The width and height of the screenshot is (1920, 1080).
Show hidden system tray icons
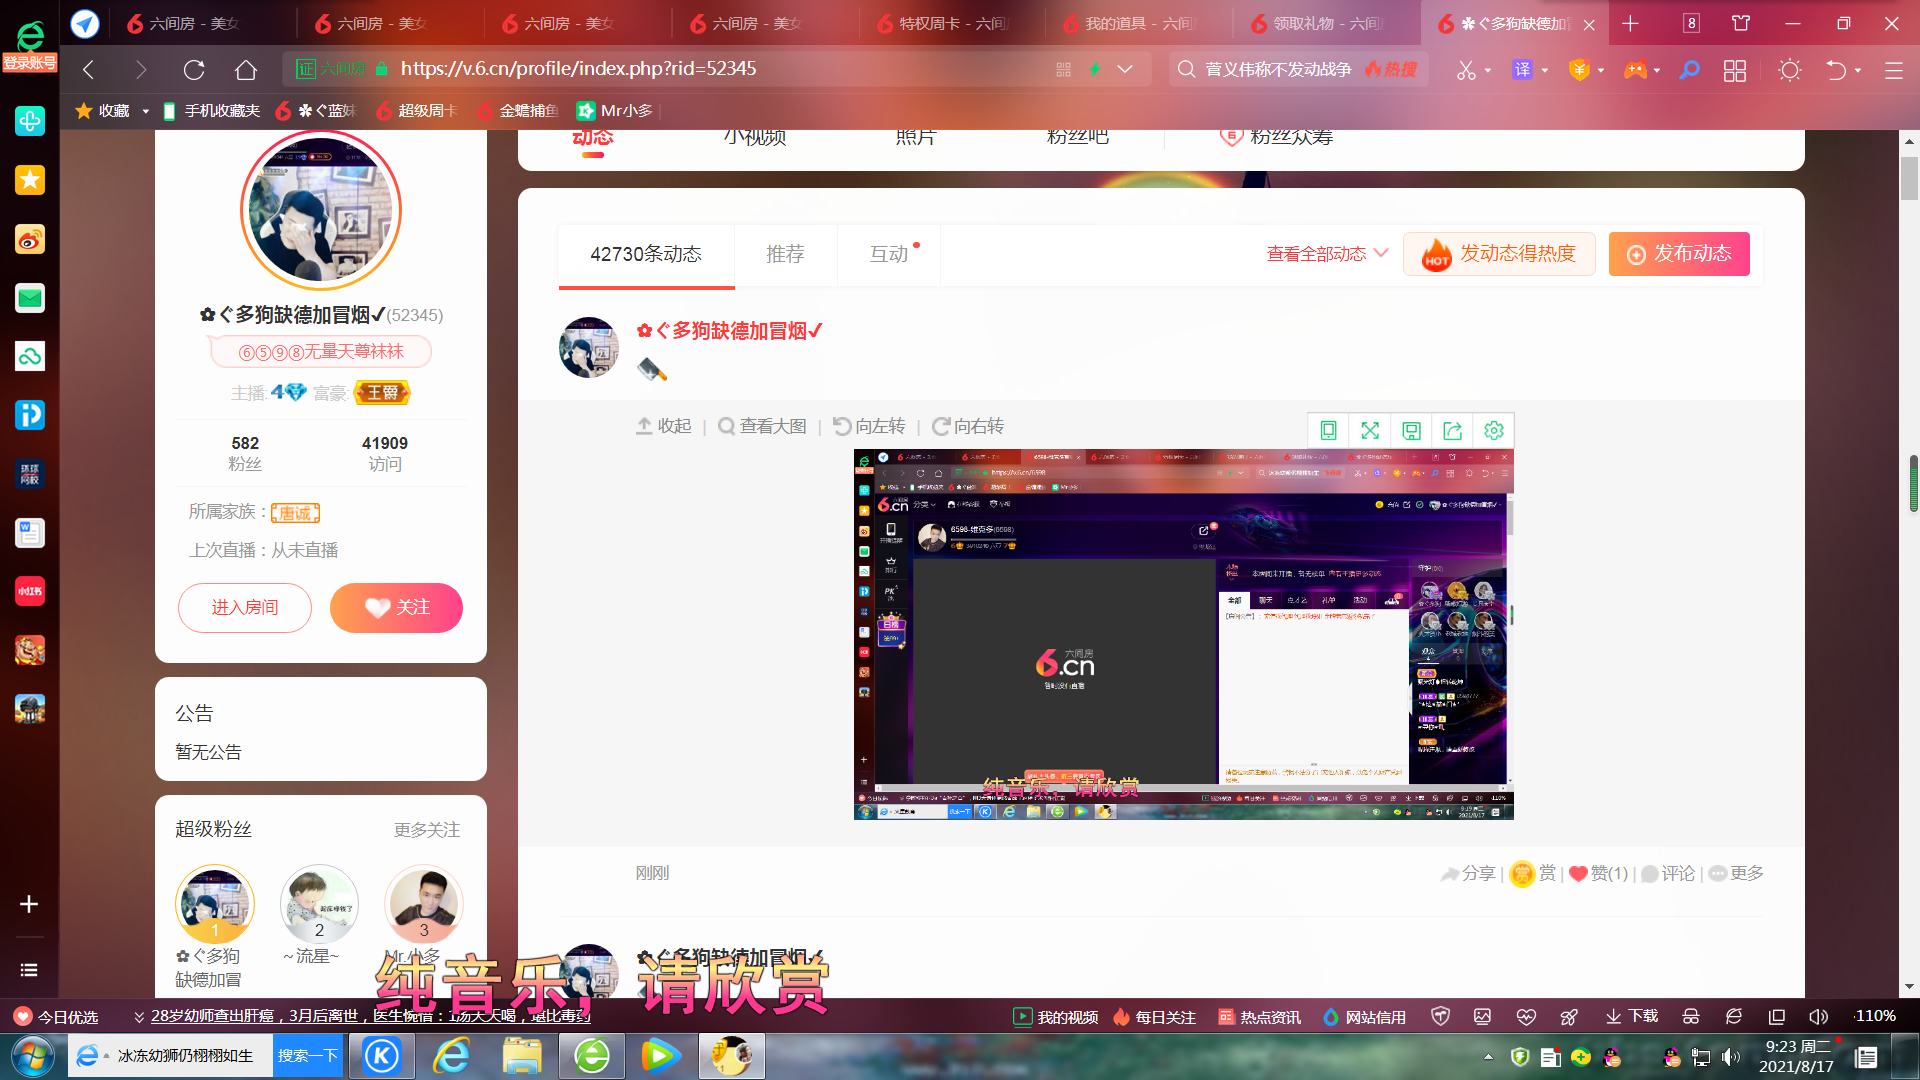tap(1488, 1057)
